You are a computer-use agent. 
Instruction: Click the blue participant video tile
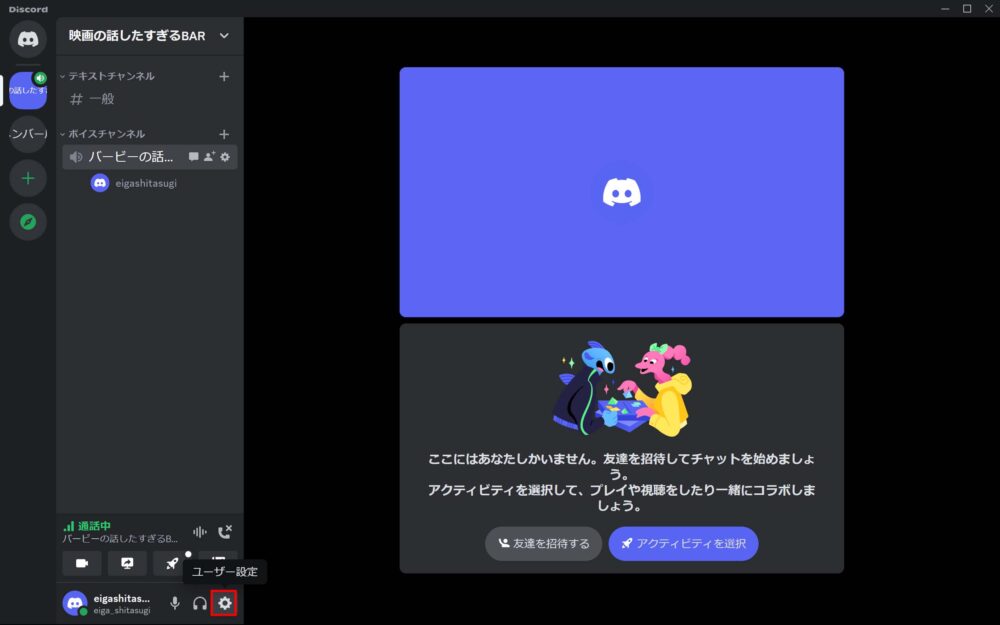(x=622, y=192)
